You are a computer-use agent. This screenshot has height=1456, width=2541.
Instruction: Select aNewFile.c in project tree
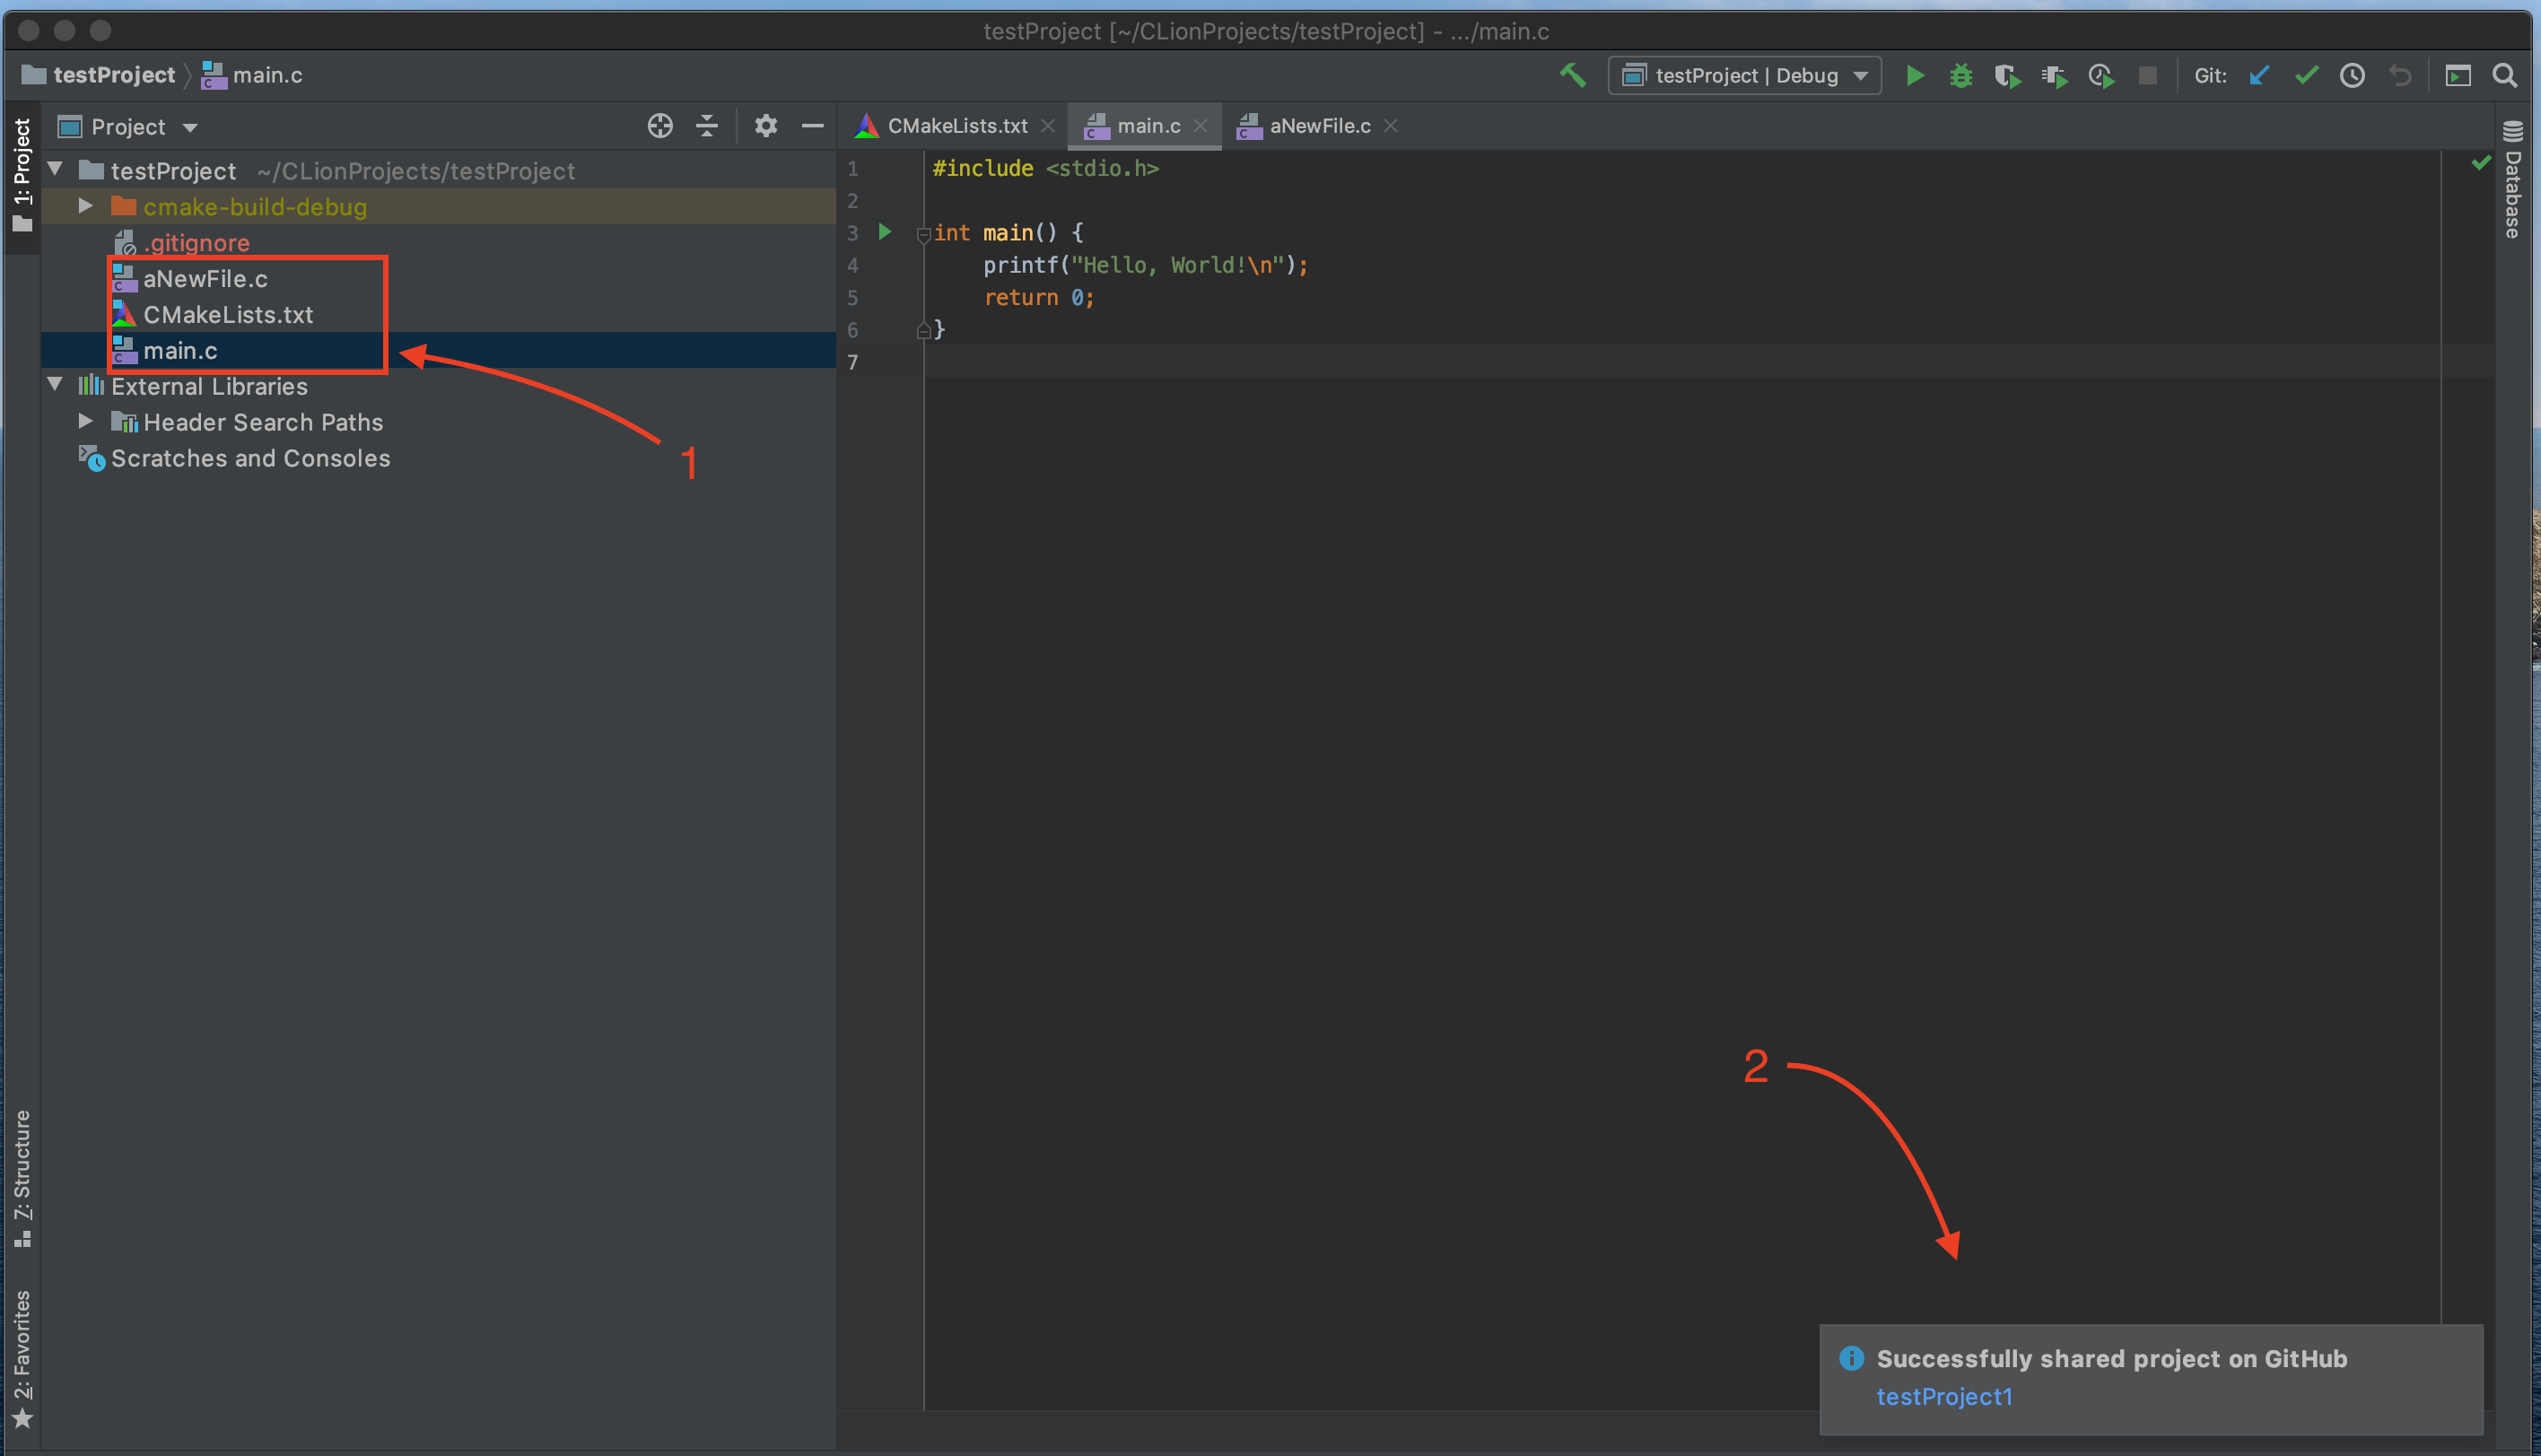click(x=205, y=279)
